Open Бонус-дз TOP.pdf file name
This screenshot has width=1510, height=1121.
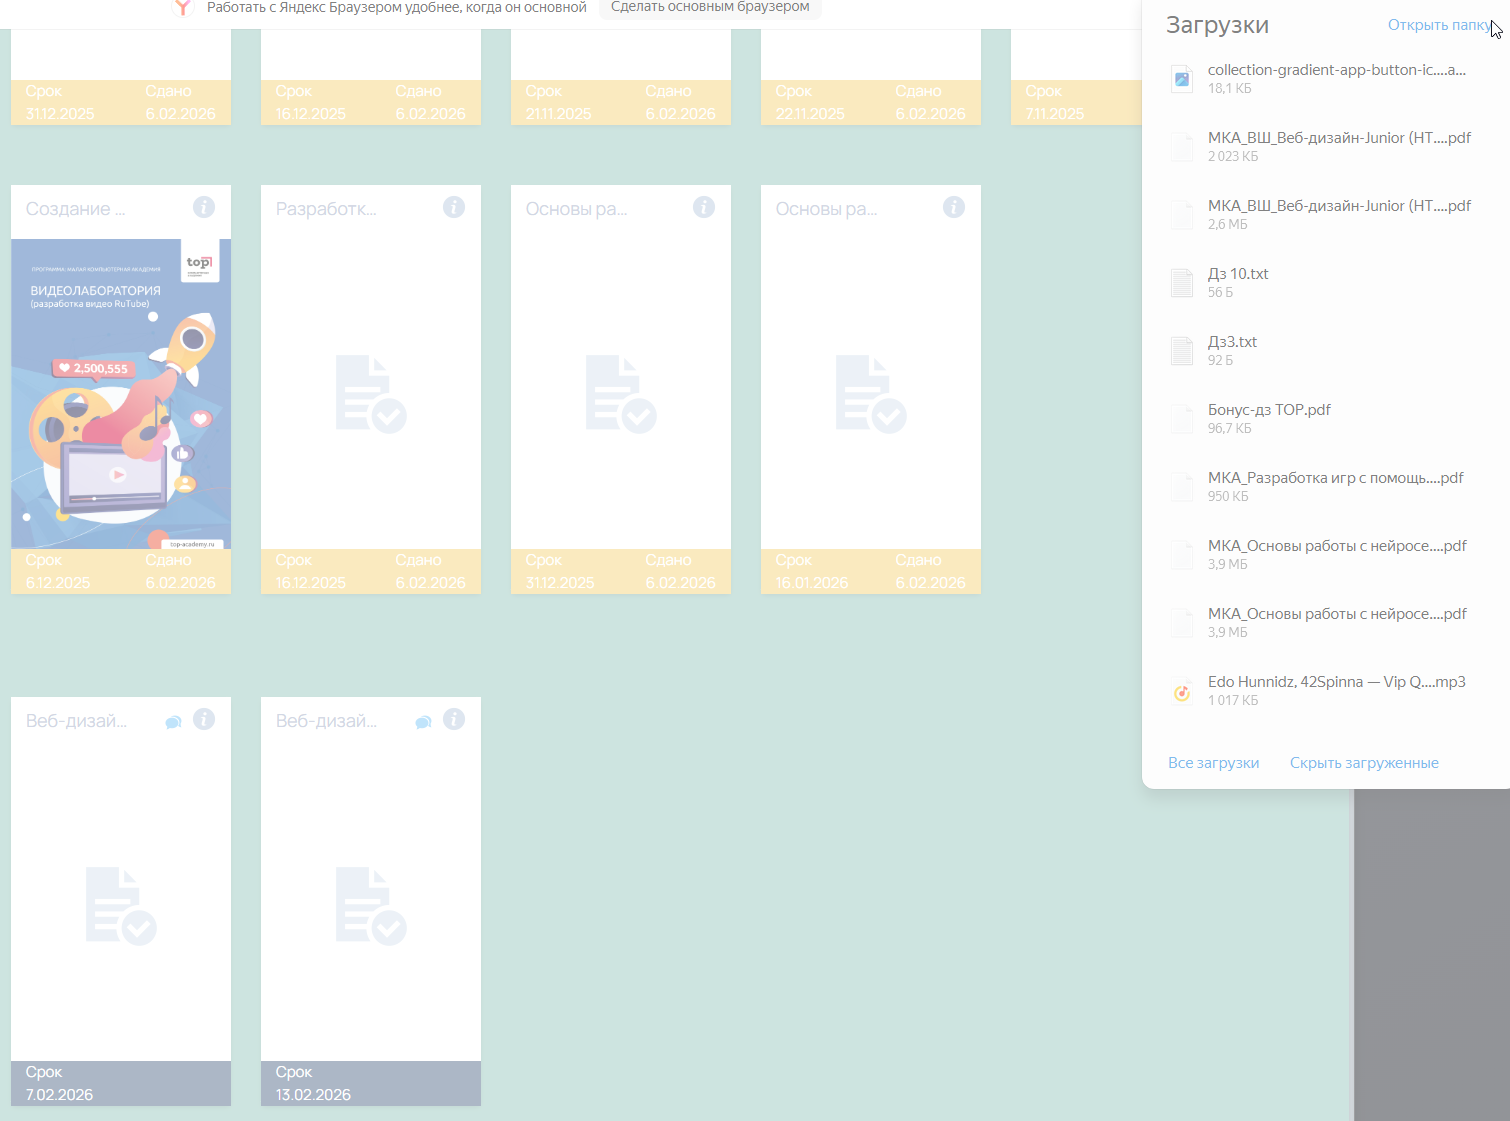pos(1269,410)
